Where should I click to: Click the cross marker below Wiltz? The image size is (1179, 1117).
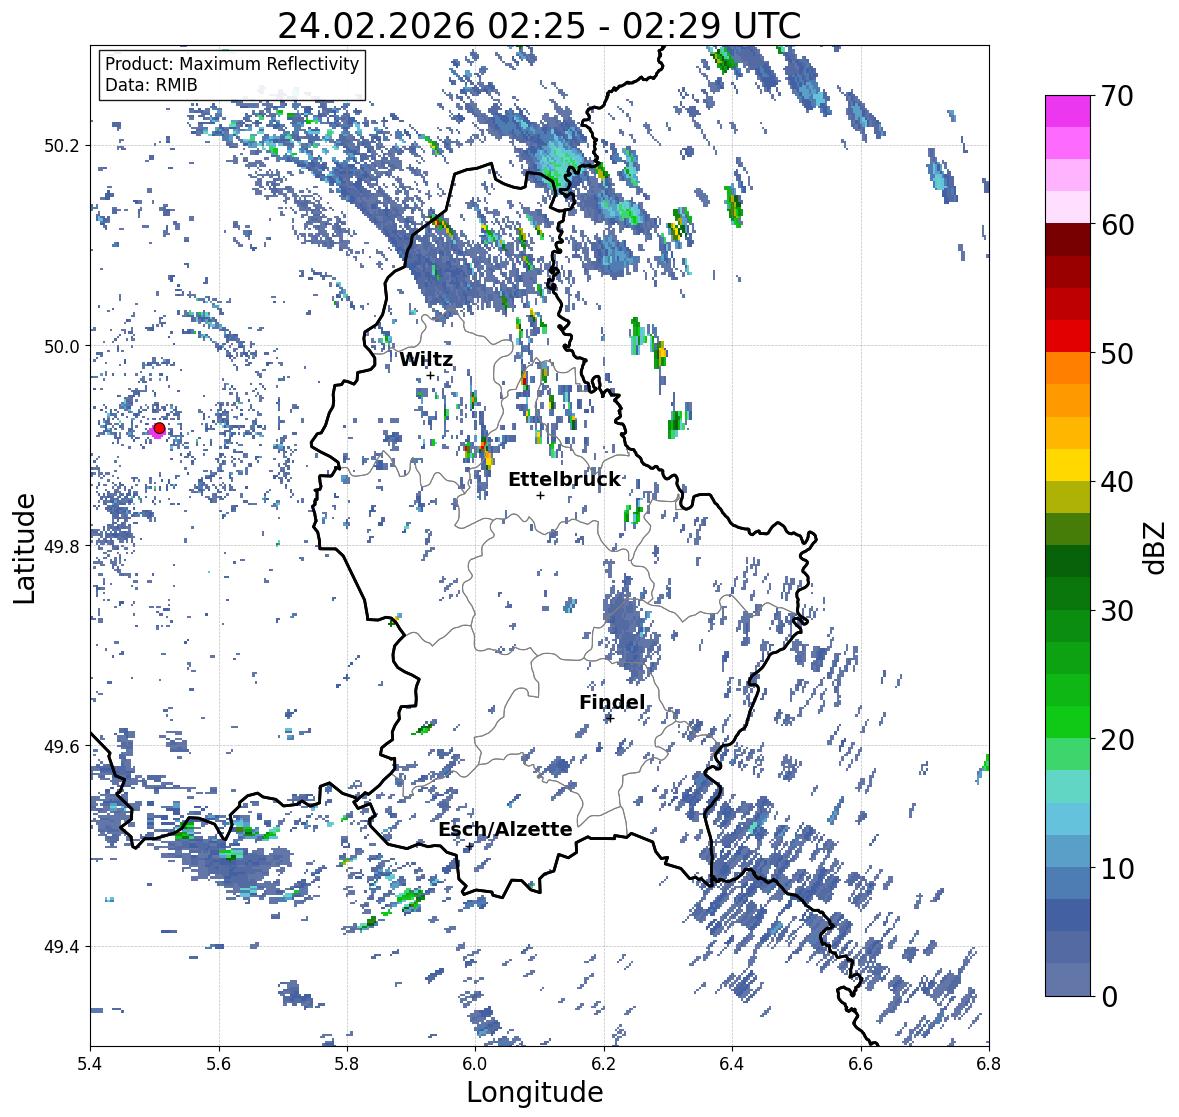[430, 376]
